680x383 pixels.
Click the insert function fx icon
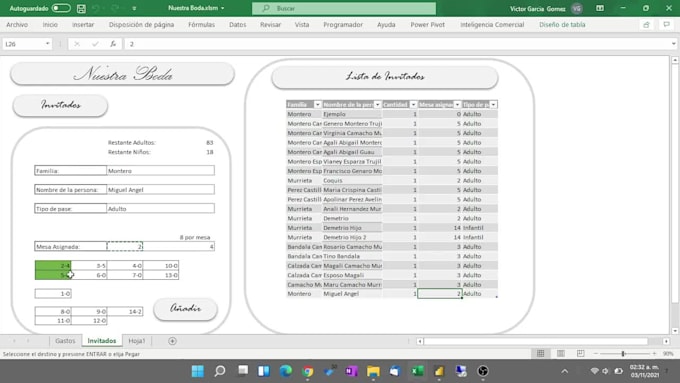coord(113,44)
